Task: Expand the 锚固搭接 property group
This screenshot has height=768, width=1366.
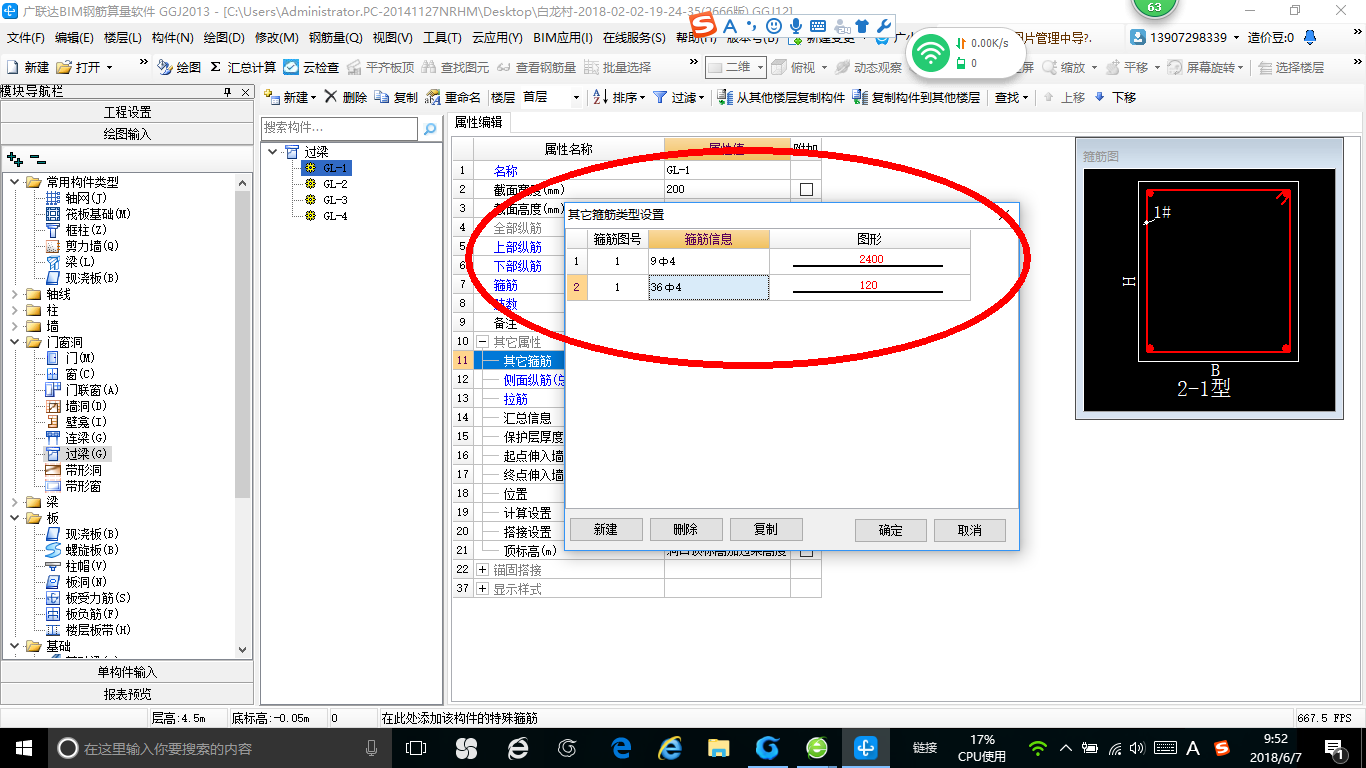Action: (x=483, y=570)
